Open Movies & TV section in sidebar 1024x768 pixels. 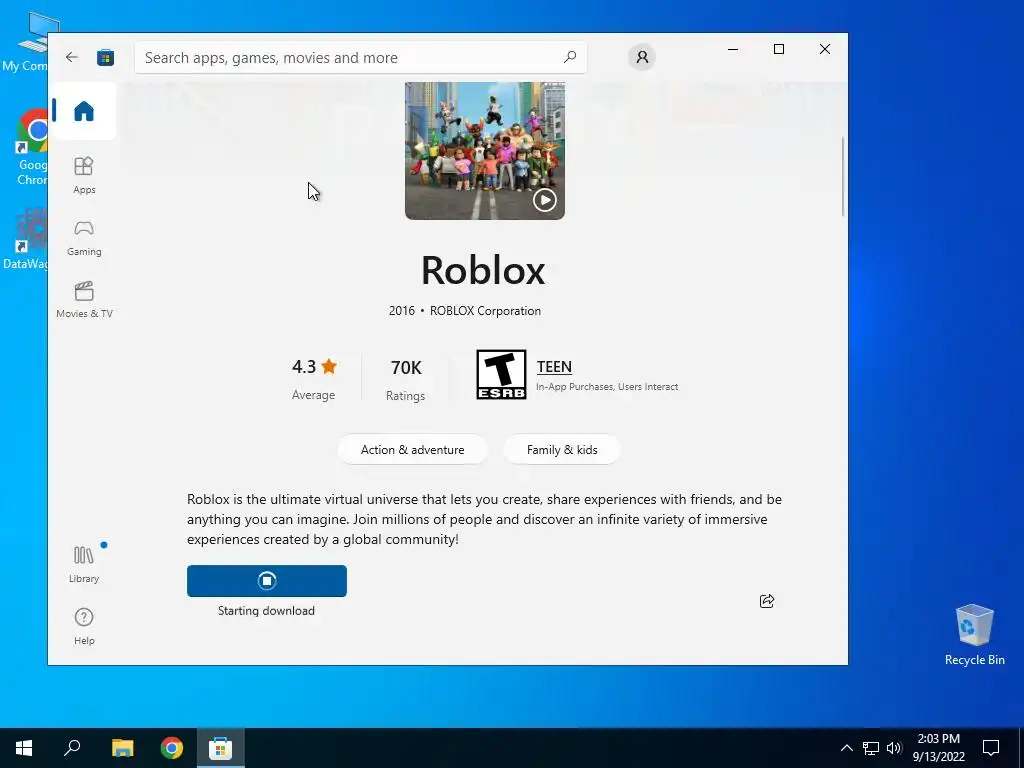click(x=84, y=300)
